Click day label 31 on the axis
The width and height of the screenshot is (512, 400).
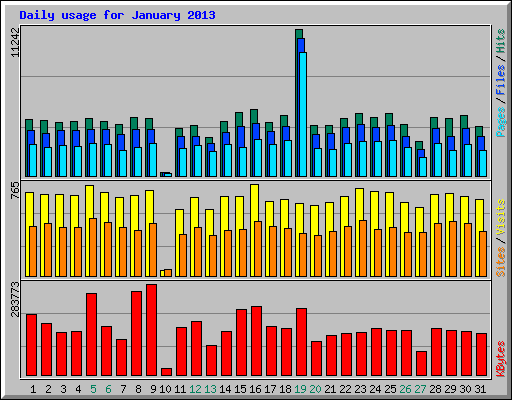480,389
